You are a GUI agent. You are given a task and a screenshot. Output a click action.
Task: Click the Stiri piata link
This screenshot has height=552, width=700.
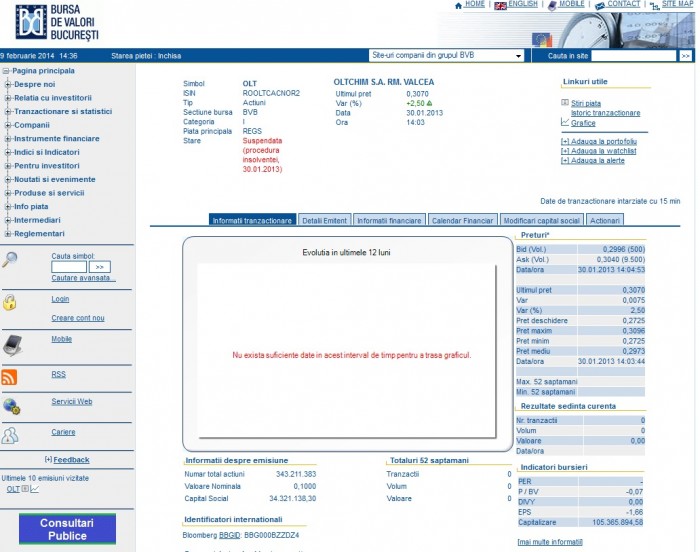(586, 103)
